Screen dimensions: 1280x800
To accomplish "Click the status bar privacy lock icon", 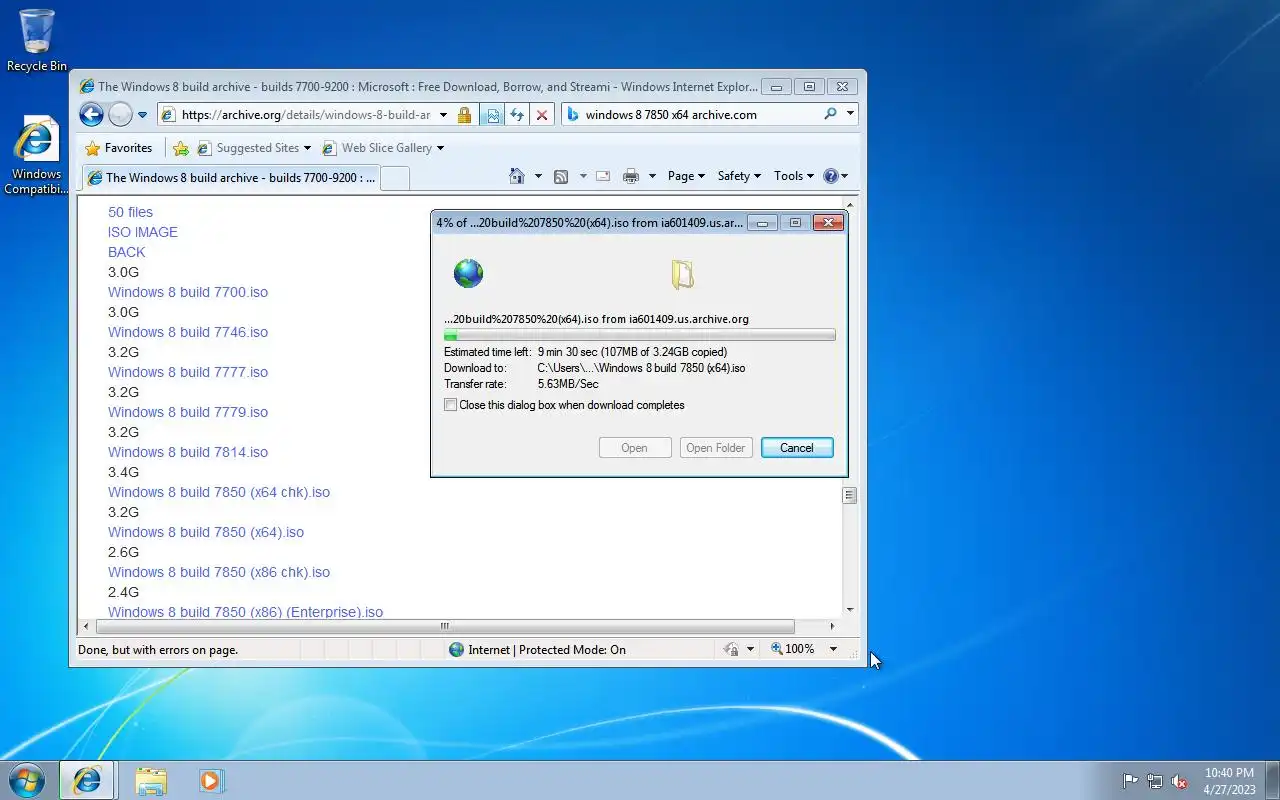I will (x=732, y=650).
